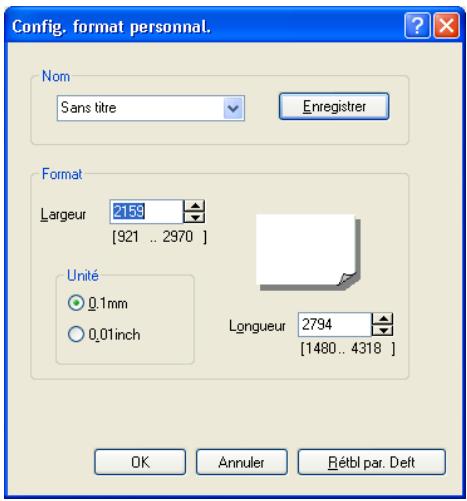Image resolution: width=467 pixels, height=501 pixels.
Task: Click inside the Largeur input field
Action: 146,212
